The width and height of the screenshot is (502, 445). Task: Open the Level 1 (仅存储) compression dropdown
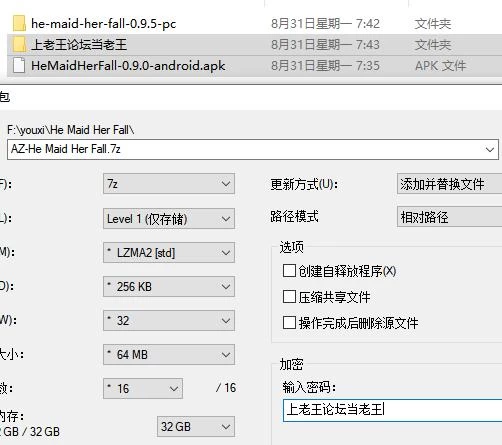(169, 219)
